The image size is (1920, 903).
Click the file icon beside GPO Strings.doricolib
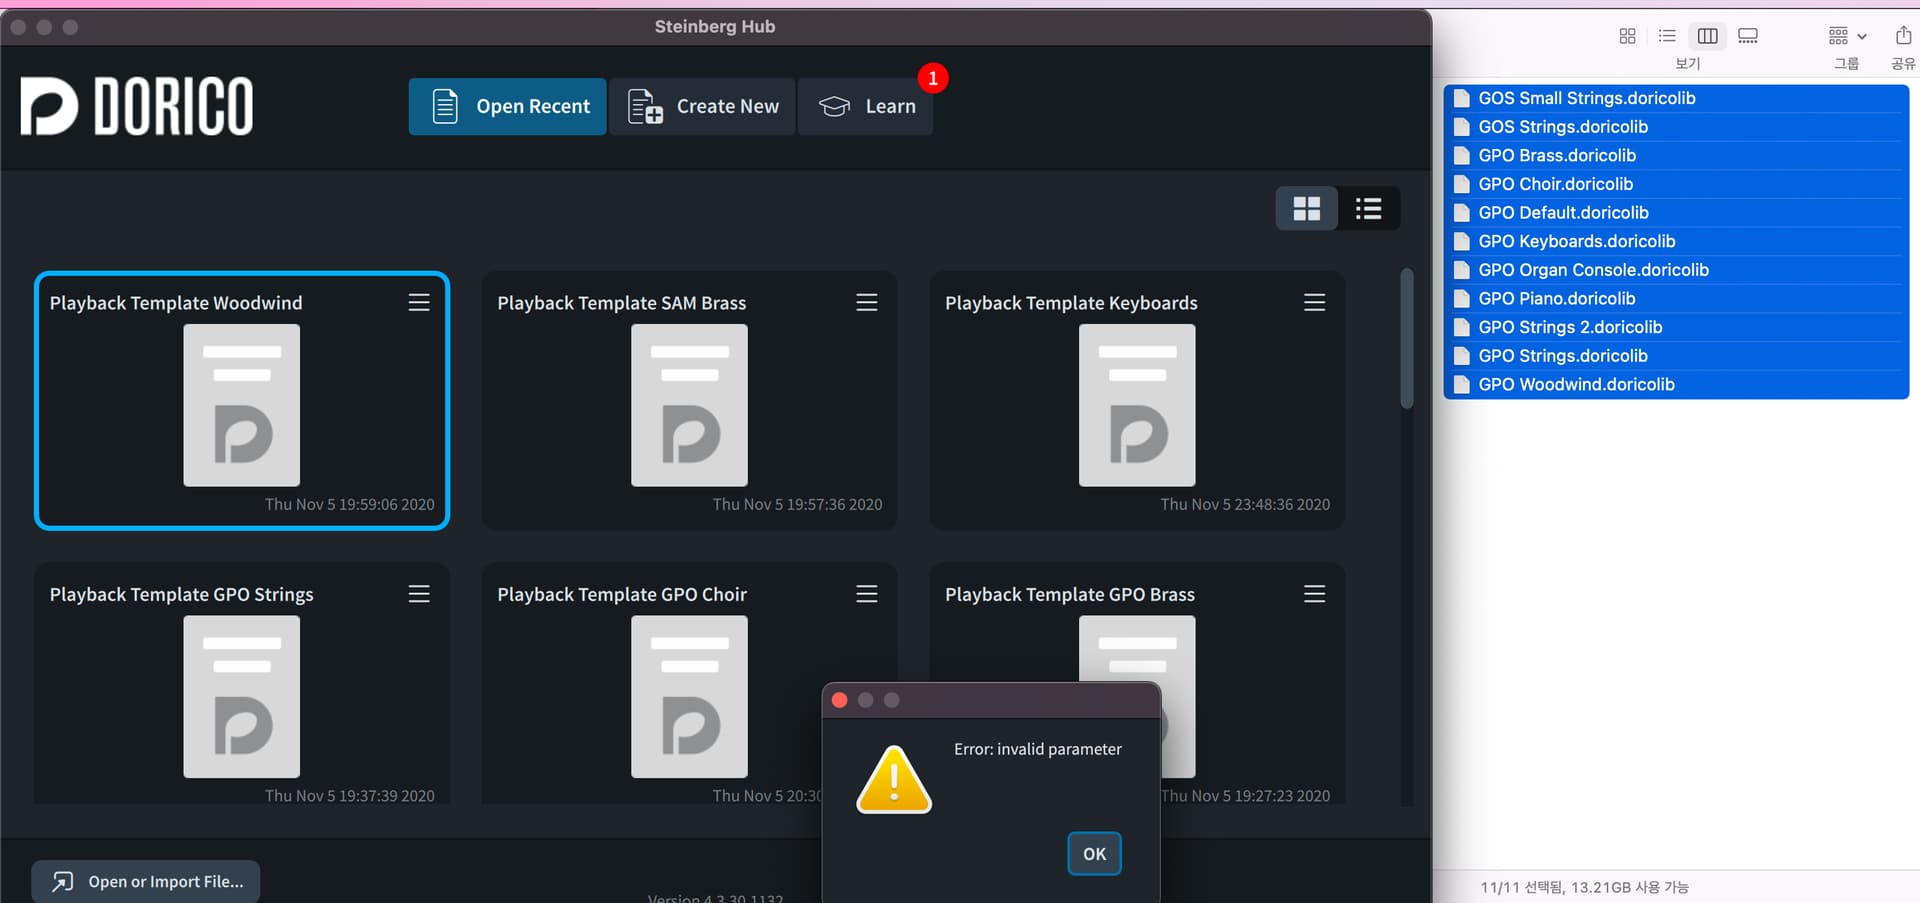[x=1461, y=356]
